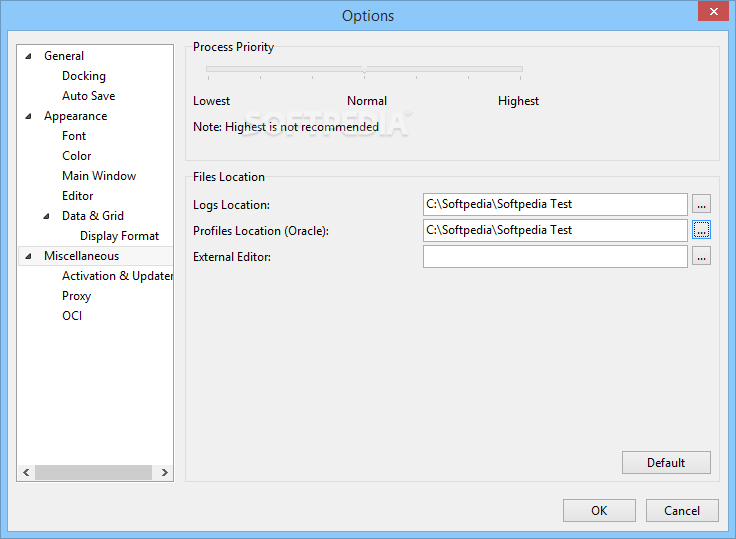Collapse the General tree node

point(29,56)
